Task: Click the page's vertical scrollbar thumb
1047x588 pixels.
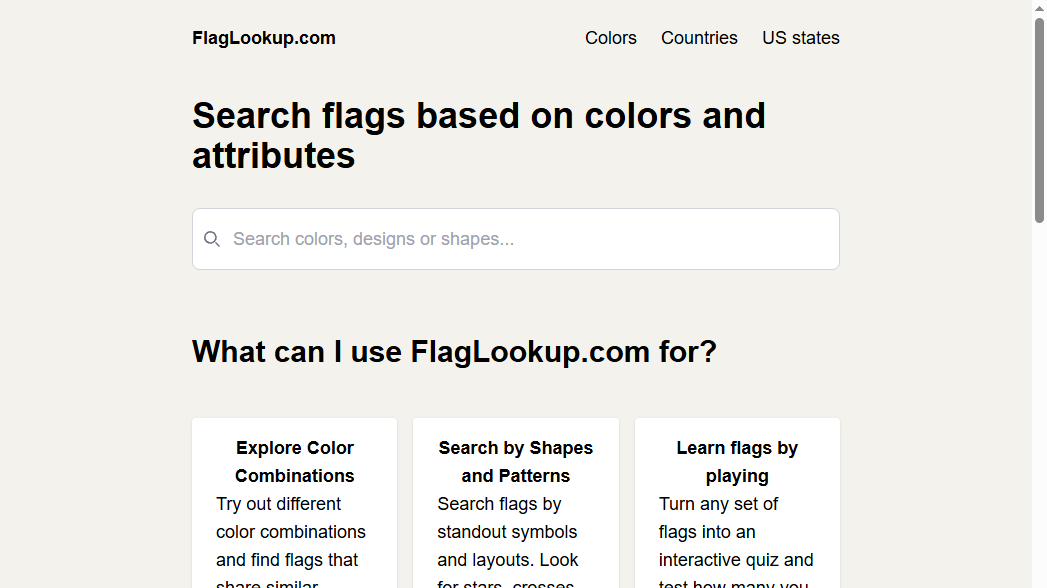Action: [x=1039, y=120]
